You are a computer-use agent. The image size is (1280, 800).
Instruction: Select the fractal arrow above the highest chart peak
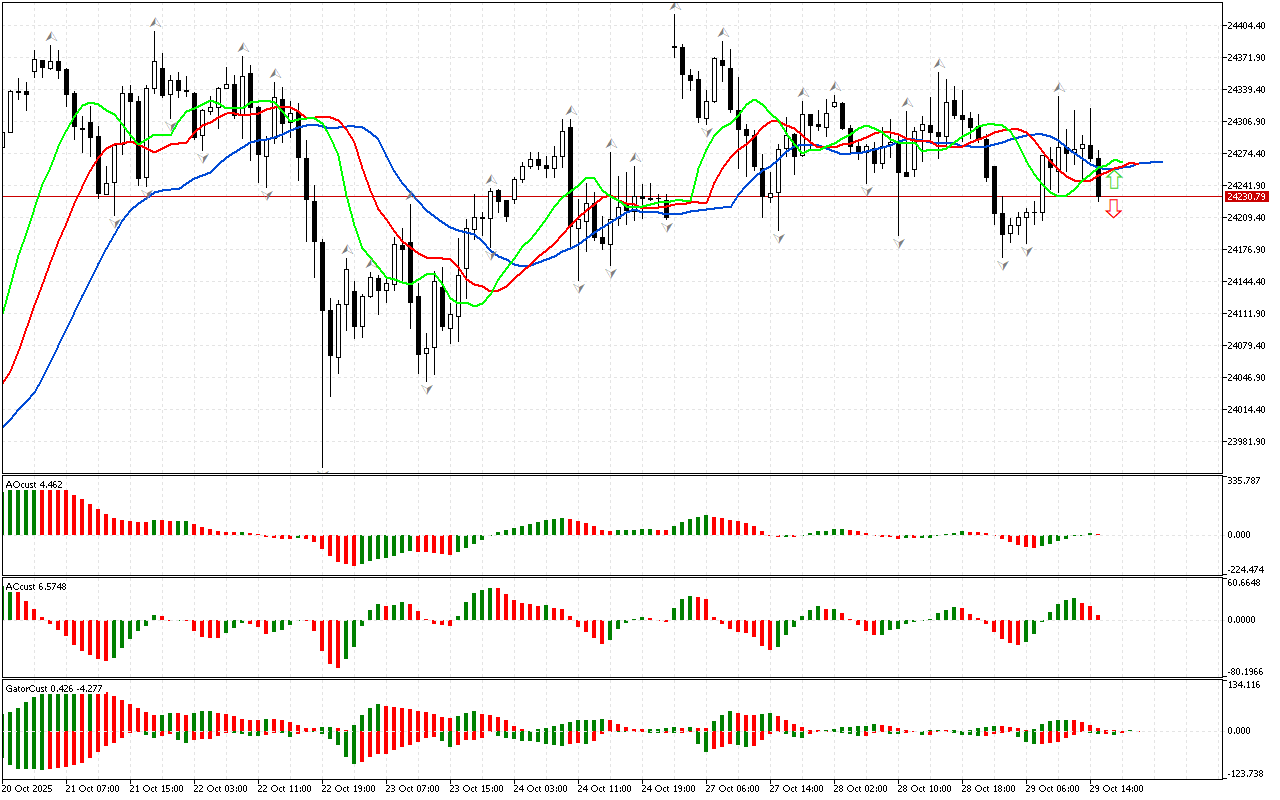[x=676, y=8]
